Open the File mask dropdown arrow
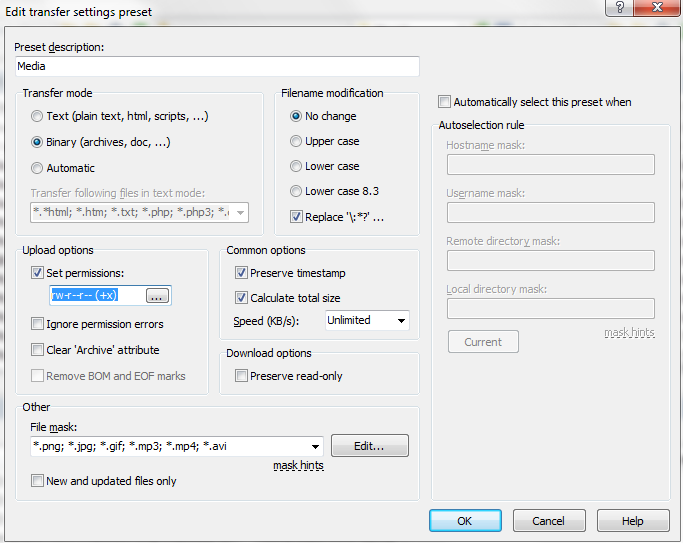This screenshot has width=683, height=543. pyautogui.click(x=316, y=446)
